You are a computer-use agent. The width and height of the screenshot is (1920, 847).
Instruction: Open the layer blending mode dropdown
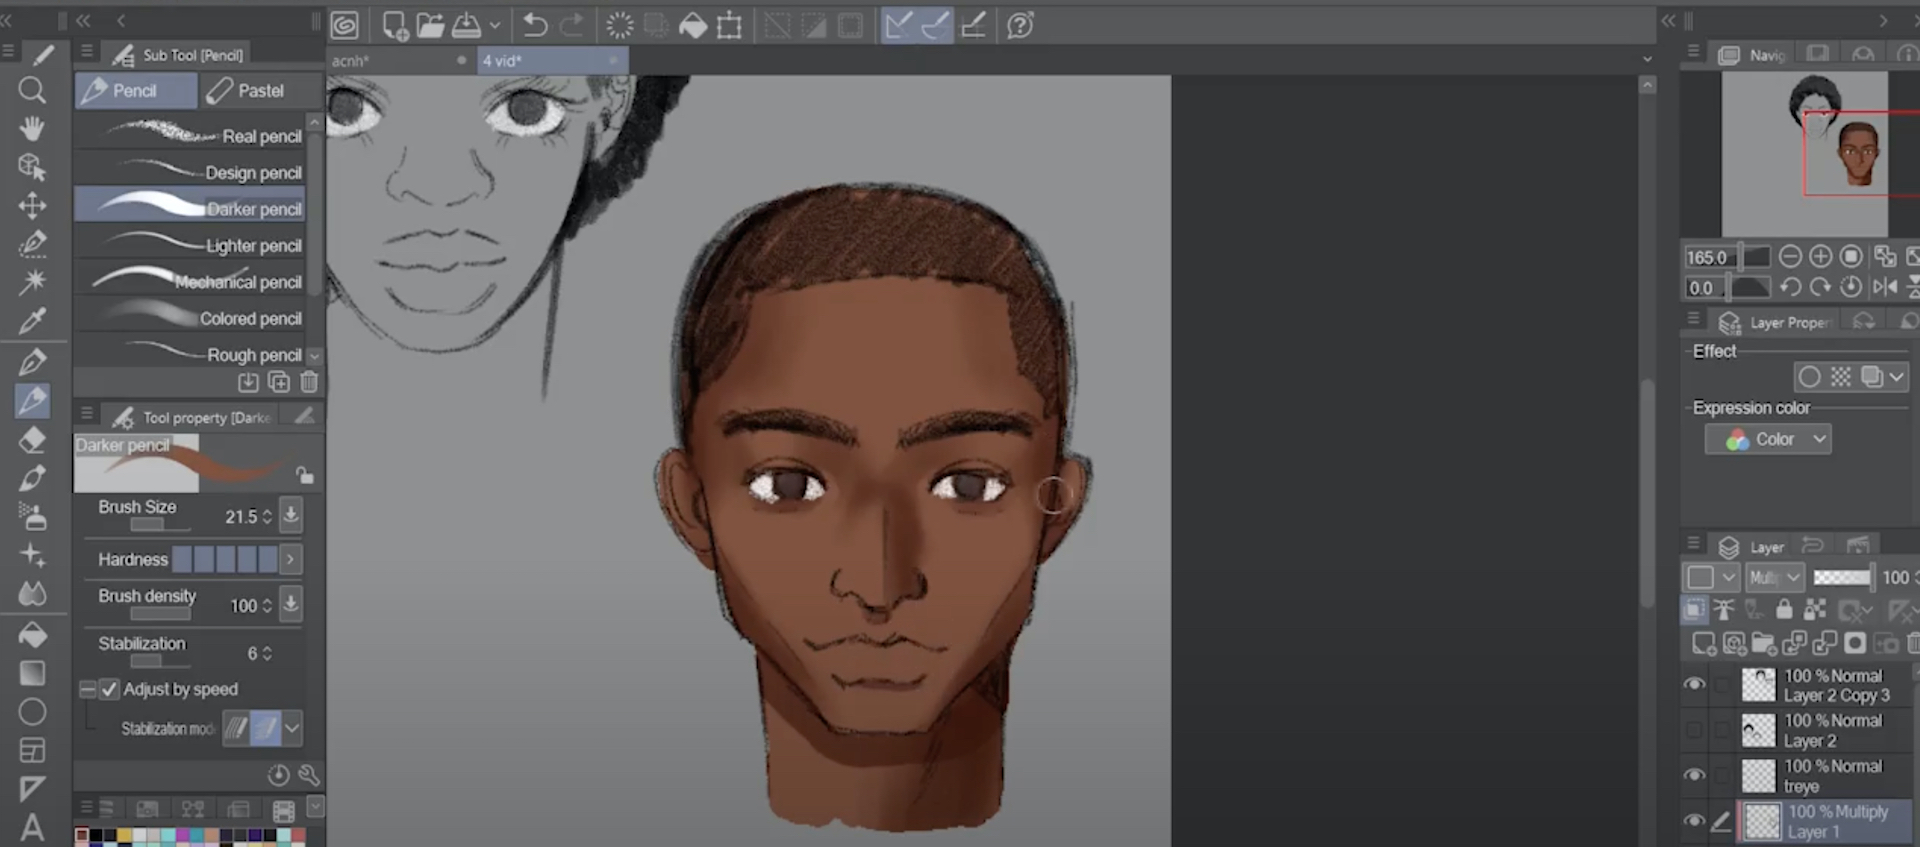click(1774, 577)
